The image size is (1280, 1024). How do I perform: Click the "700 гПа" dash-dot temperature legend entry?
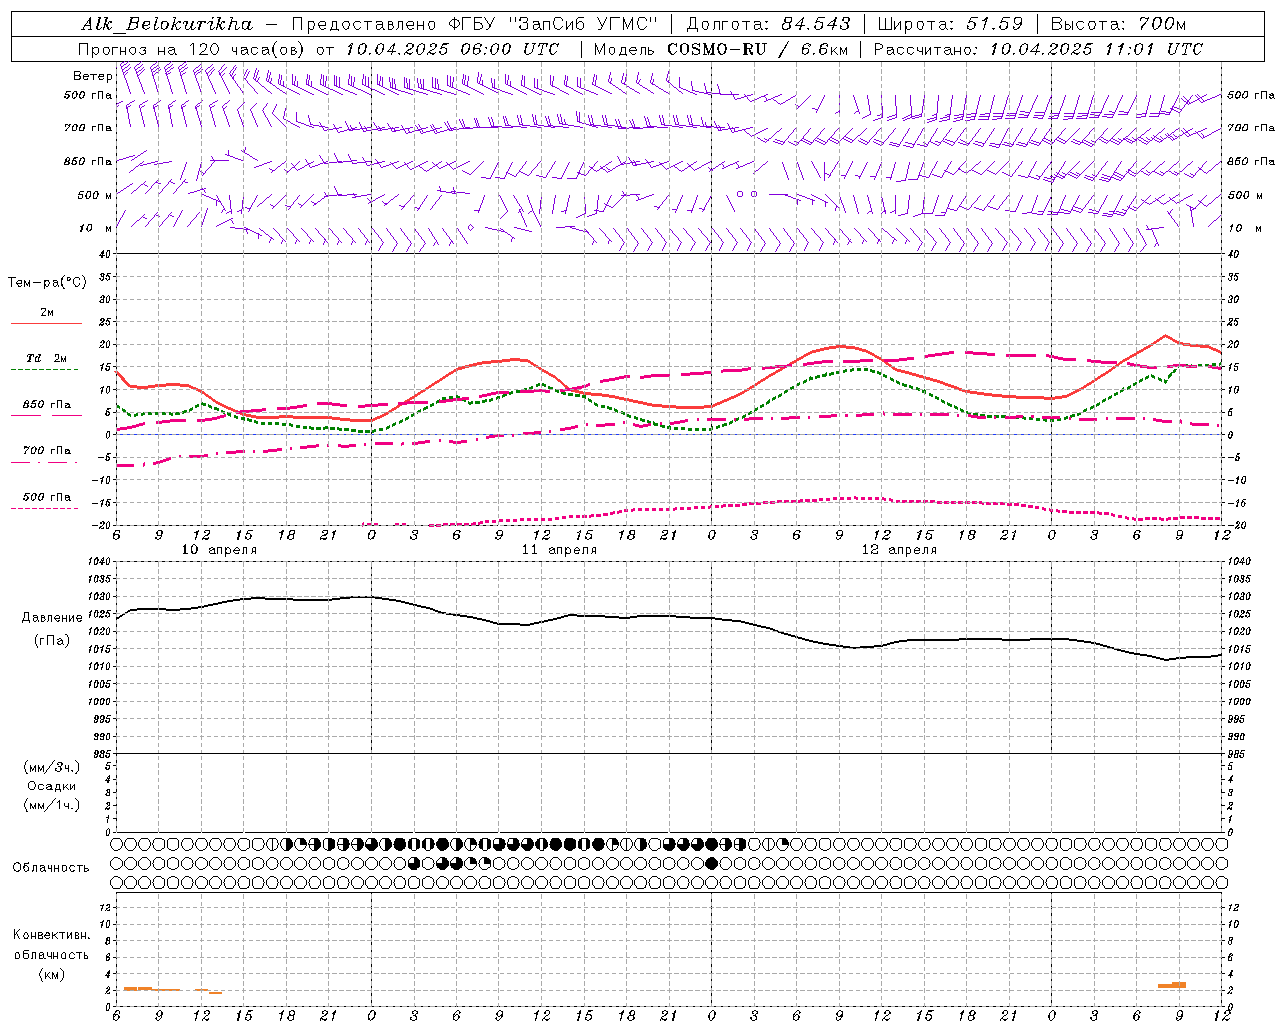tap(46, 454)
